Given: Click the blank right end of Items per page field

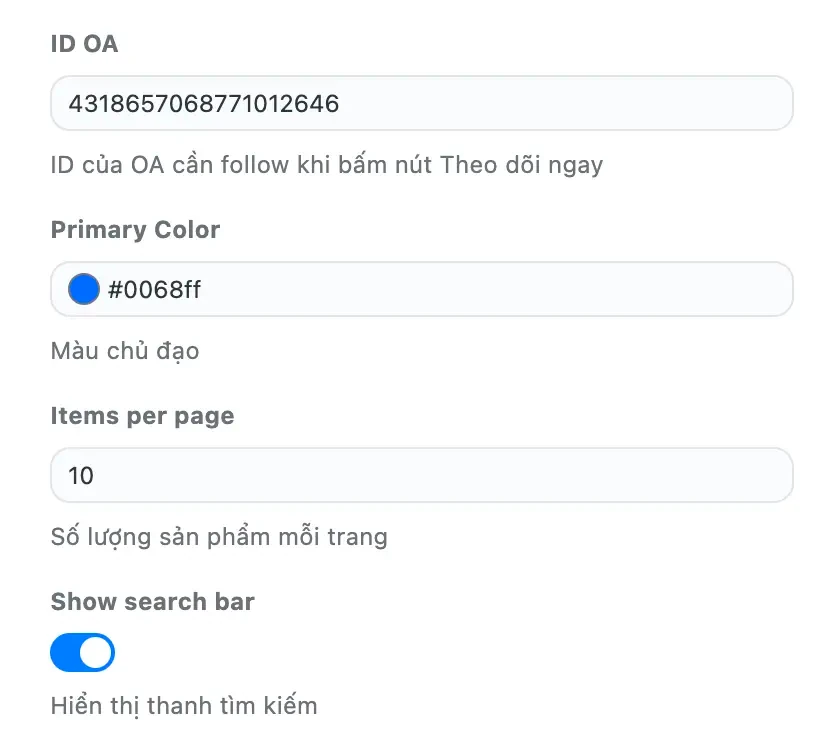Looking at the screenshot, I should coord(700,475).
